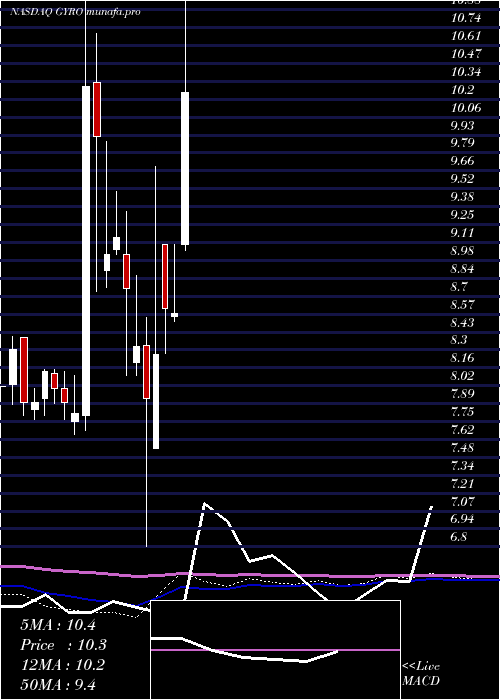Click the 12MA : 10.2 label
Image resolution: width=500 pixels, height=700 pixels.
[63, 665]
